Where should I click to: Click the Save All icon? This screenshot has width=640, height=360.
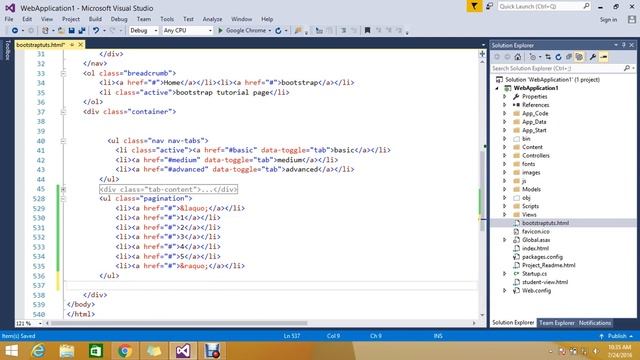82,31
